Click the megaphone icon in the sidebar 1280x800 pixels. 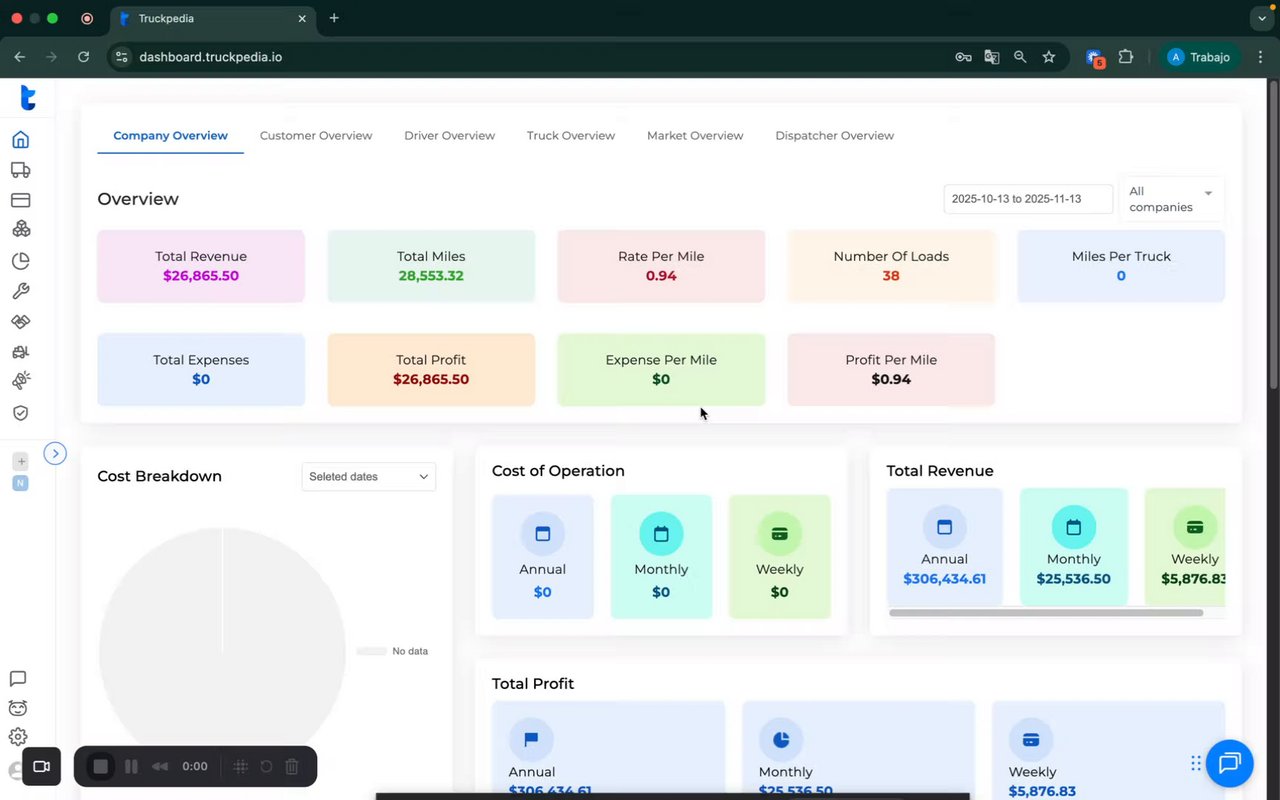point(20,381)
